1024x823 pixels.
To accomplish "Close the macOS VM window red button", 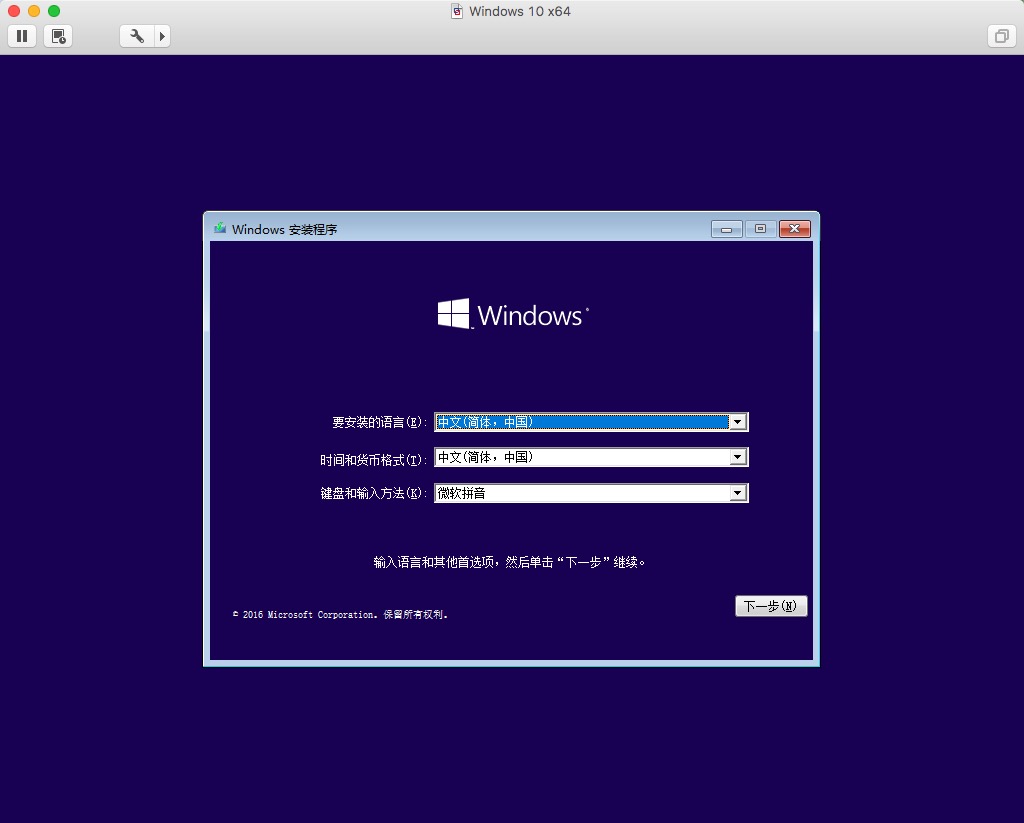I will click(14, 11).
